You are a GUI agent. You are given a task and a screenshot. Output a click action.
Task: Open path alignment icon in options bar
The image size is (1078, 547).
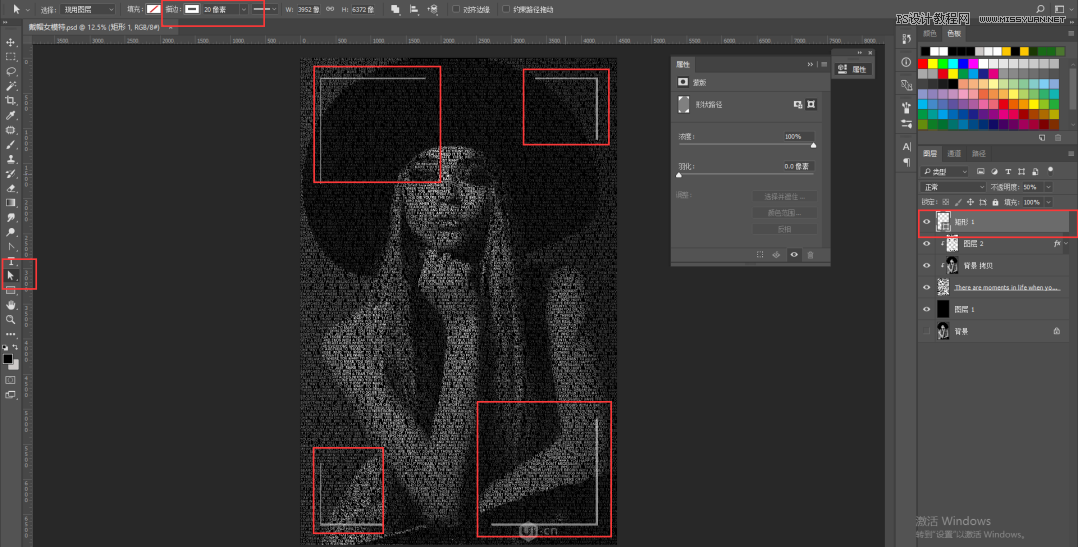pyautogui.click(x=414, y=10)
